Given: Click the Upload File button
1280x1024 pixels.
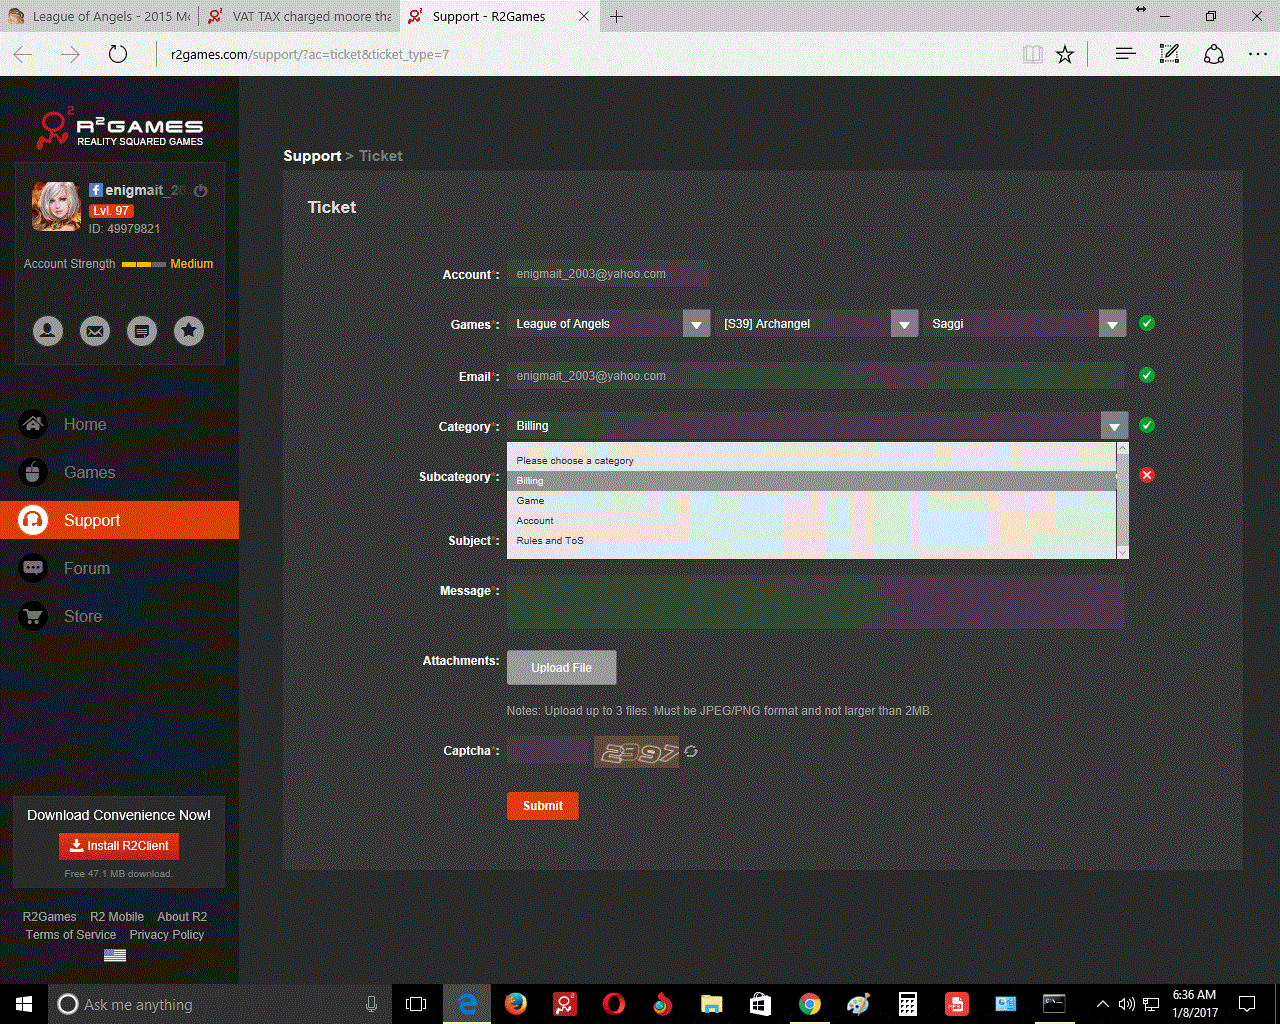Looking at the screenshot, I should tap(561, 668).
